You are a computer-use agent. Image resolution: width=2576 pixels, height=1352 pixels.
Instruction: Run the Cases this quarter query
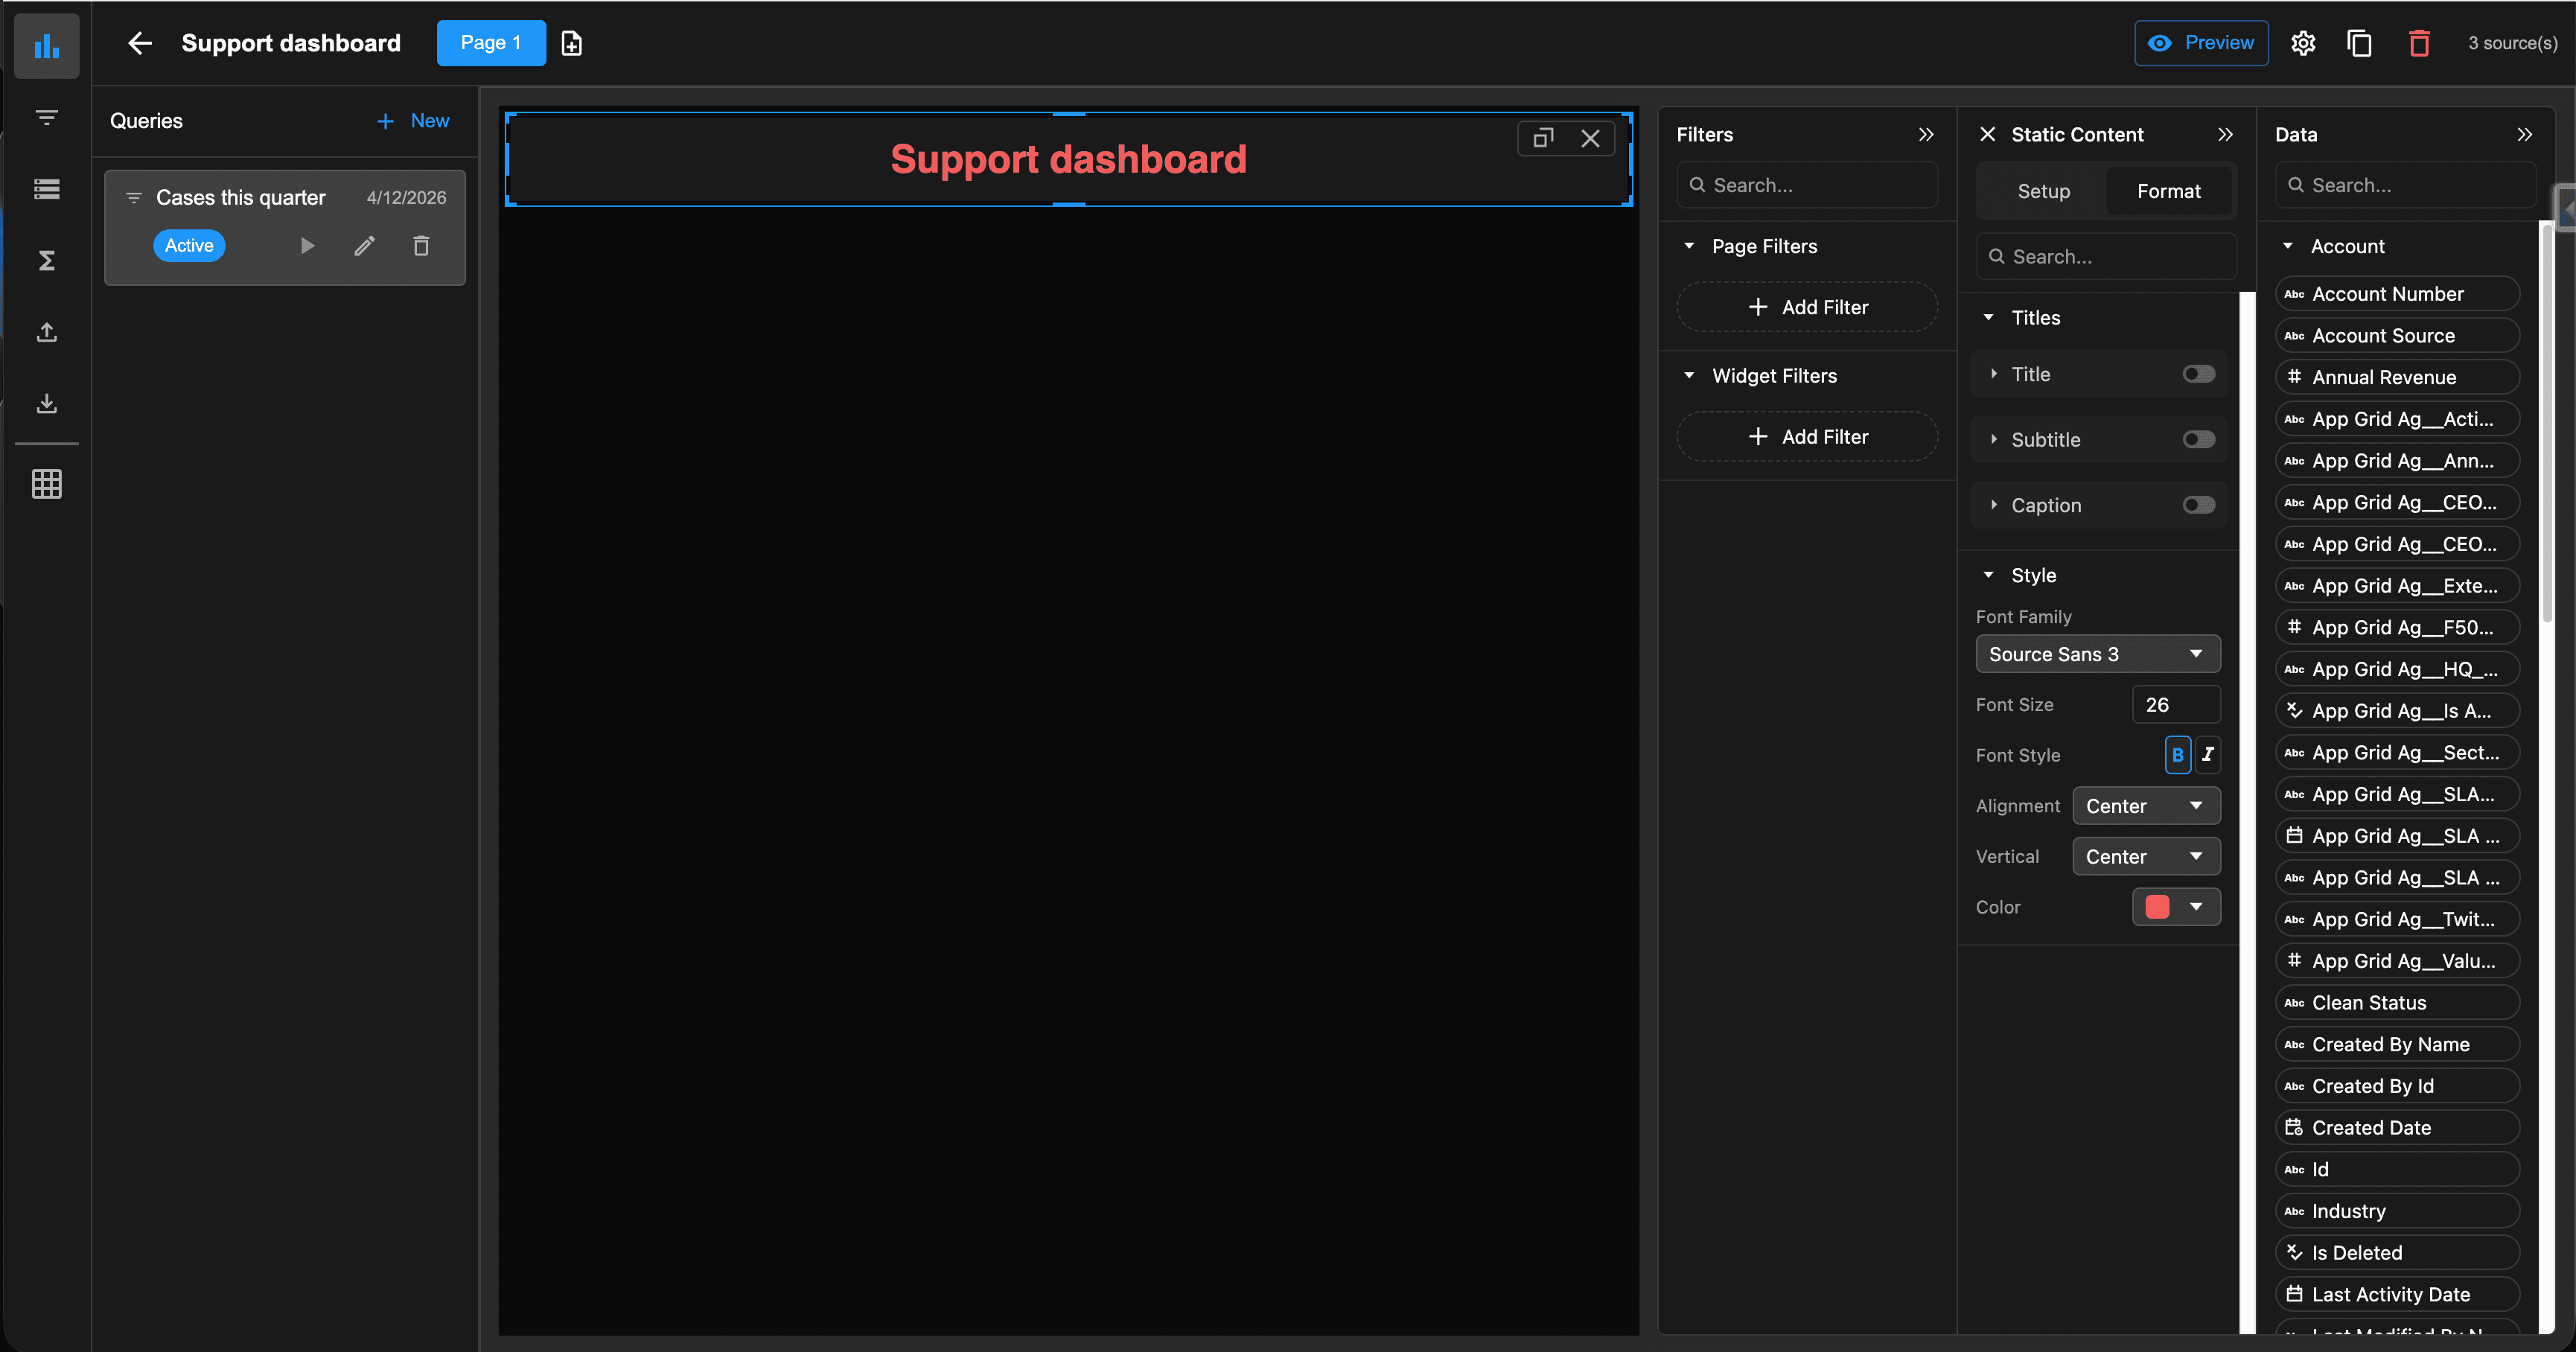[x=307, y=245]
